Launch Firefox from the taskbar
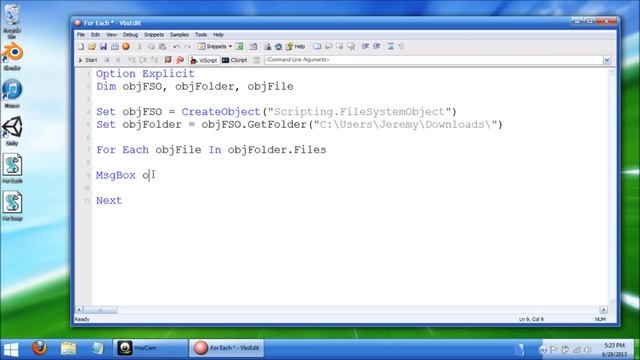640x360 pixels. [40, 348]
